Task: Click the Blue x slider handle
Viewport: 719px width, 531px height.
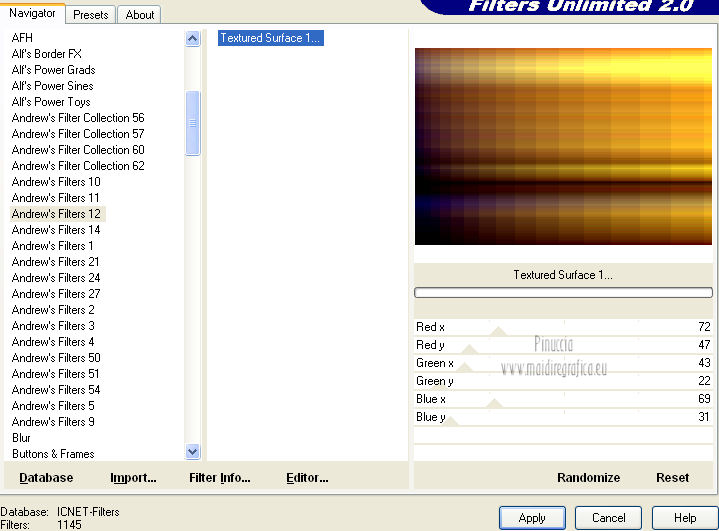Action: (494, 404)
